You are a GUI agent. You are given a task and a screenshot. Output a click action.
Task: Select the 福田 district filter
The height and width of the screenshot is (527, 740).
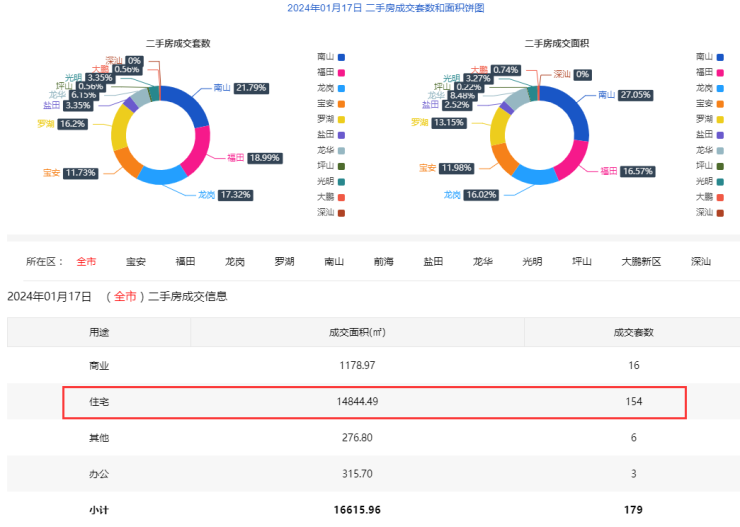tap(185, 261)
